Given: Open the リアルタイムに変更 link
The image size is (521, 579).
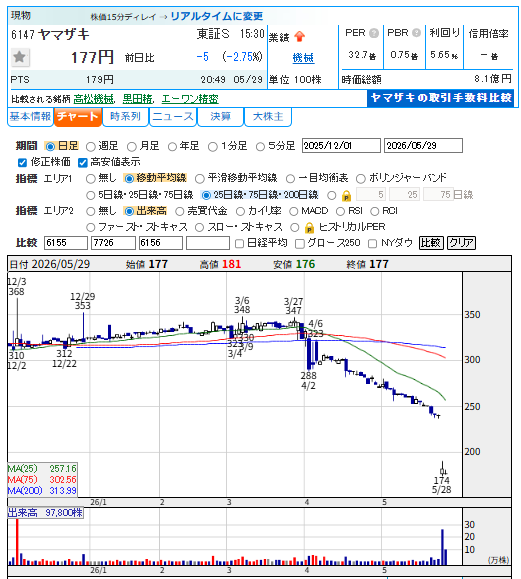Looking at the screenshot, I should click(217, 17).
